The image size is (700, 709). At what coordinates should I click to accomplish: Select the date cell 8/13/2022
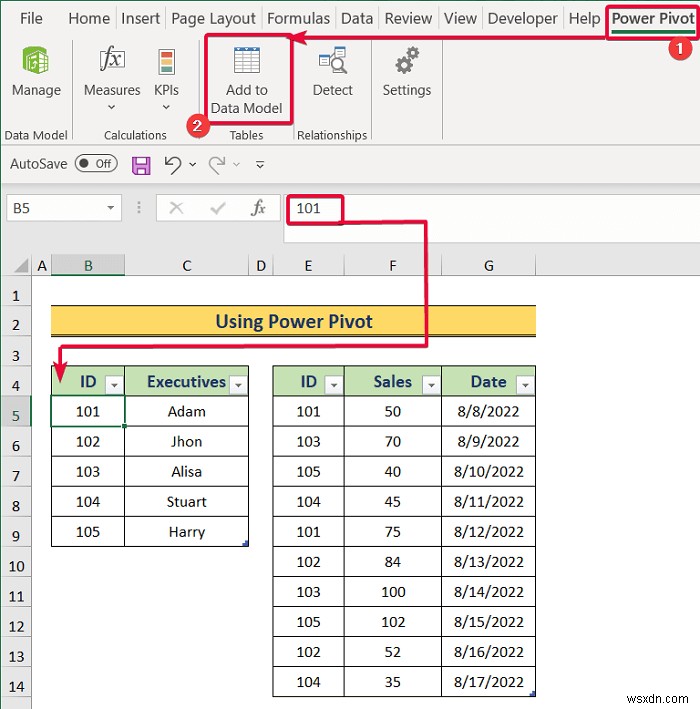pyautogui.click(x=488, y=562)
